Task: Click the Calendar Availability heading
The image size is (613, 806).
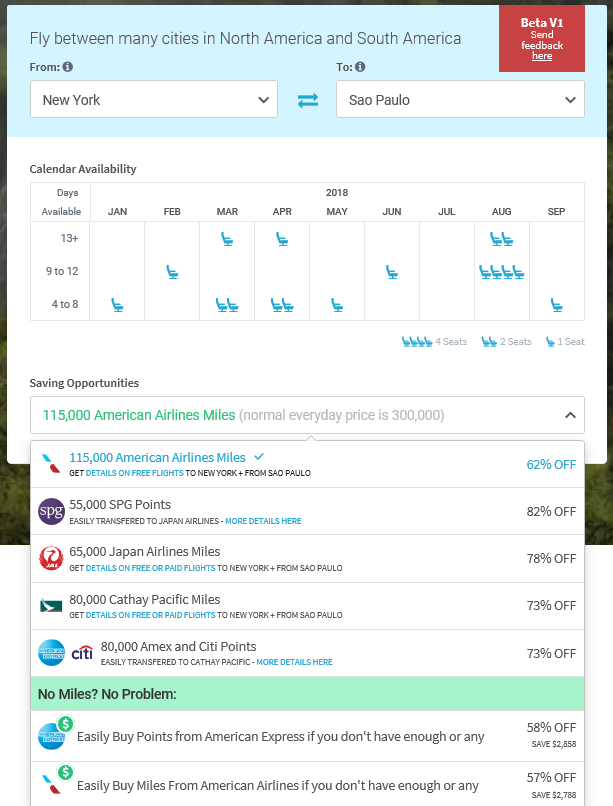Action: [83, 169]
